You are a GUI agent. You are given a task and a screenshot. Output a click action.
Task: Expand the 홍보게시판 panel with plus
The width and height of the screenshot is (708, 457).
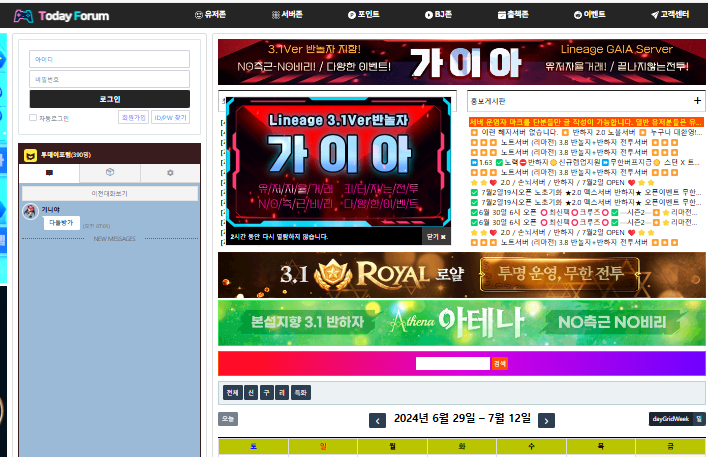click(x=696, y=101)
